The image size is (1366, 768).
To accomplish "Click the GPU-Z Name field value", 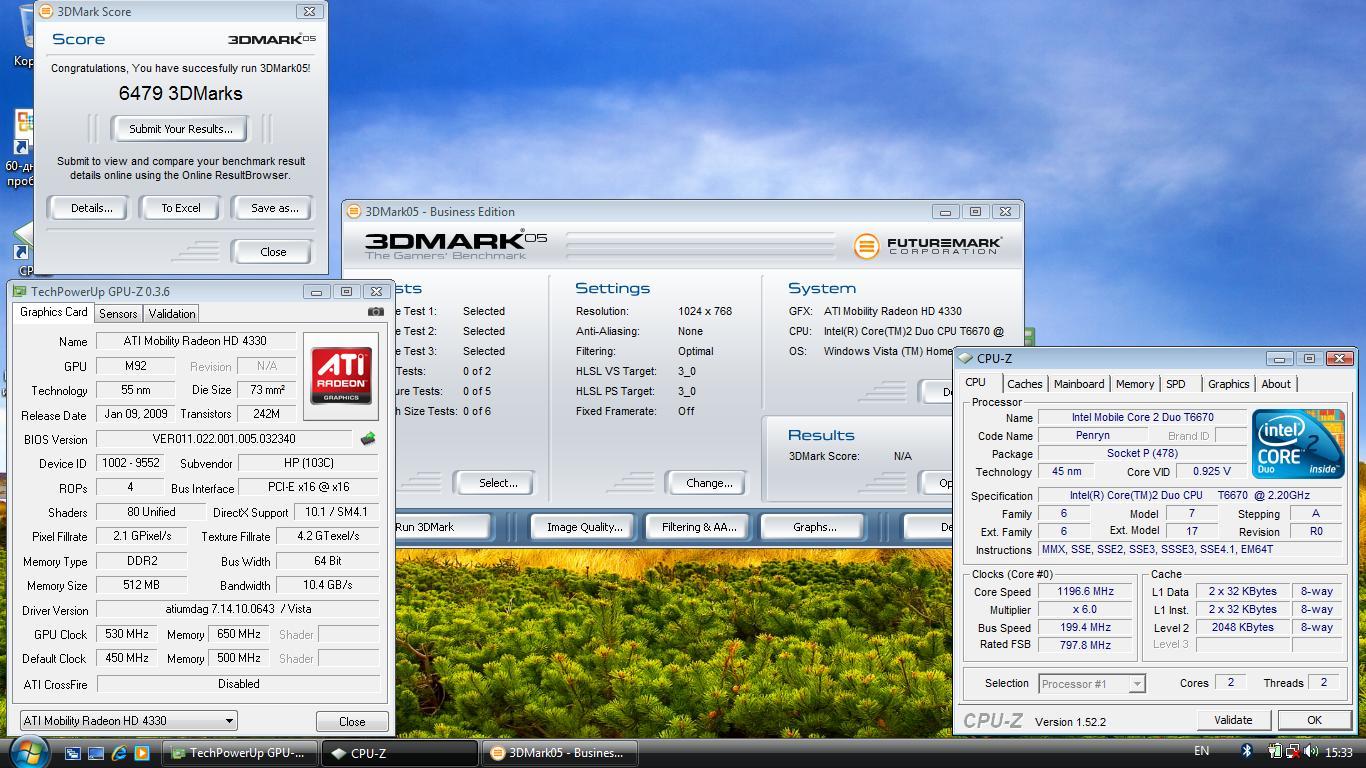I will pos(196,341).
